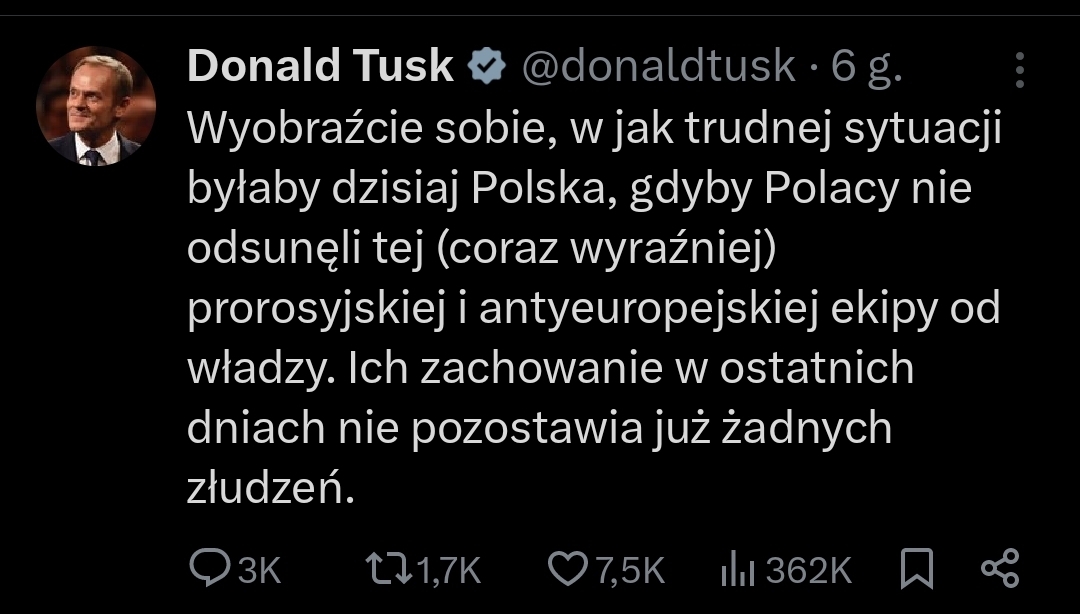Image resolution: width=1080 pixels, height=614 pixels.
Task: Click the 1,7K retweet count
Action: click(x=448, y=570)
